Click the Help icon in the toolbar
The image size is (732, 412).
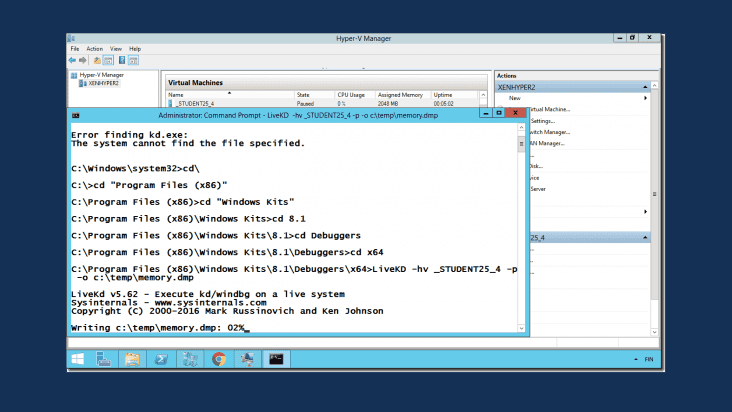pos(122,60)
